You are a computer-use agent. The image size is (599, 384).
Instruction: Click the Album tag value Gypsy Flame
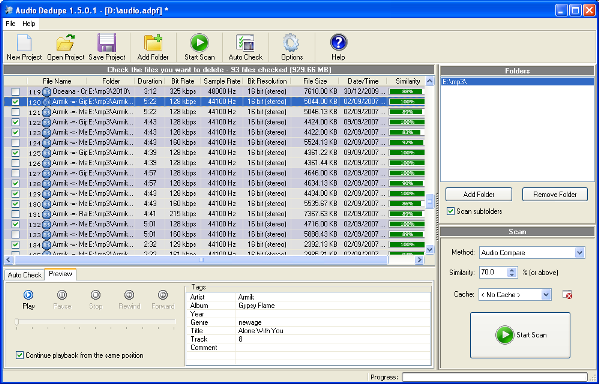[256, 305]
